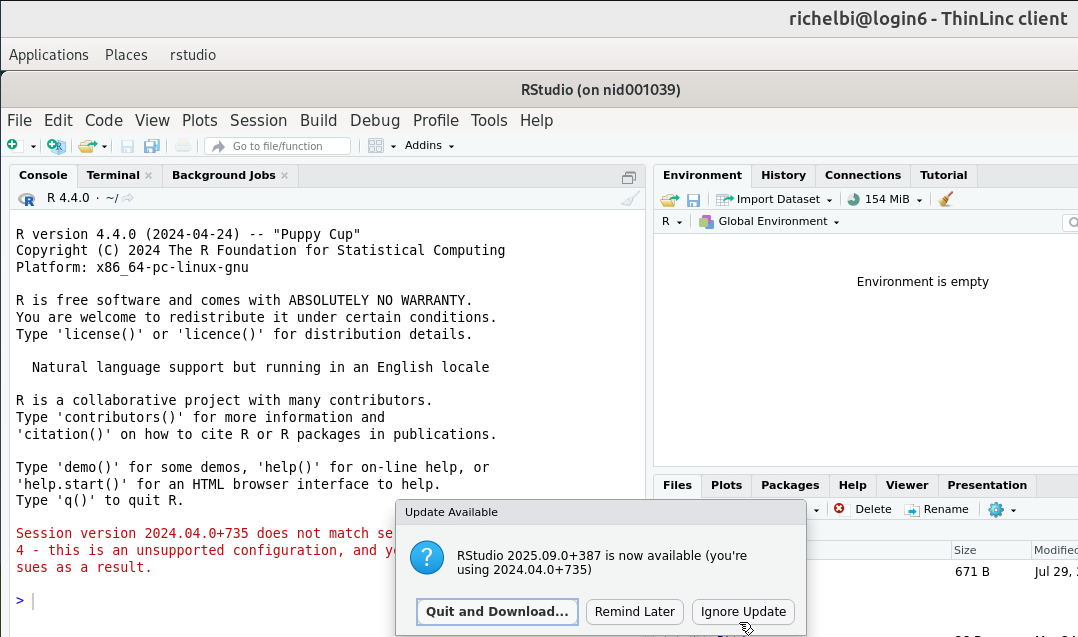The height and width of the screenshot is (637, 1078).
Task: Open the Session menu
Action: (x=258, y=120)
